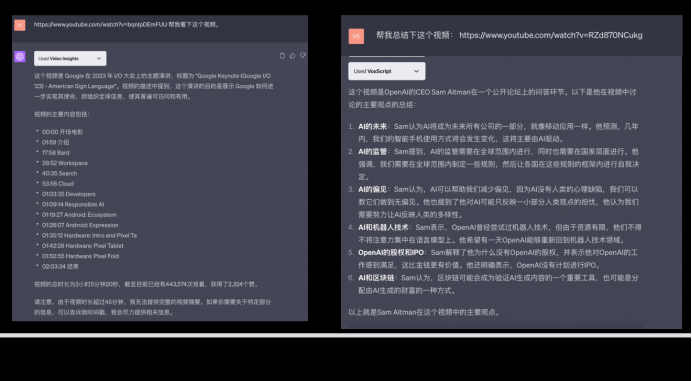Select the '01:19:27 Android: Ecosystem' line
This screenshot has height=381, width=692.
(79, 215)
